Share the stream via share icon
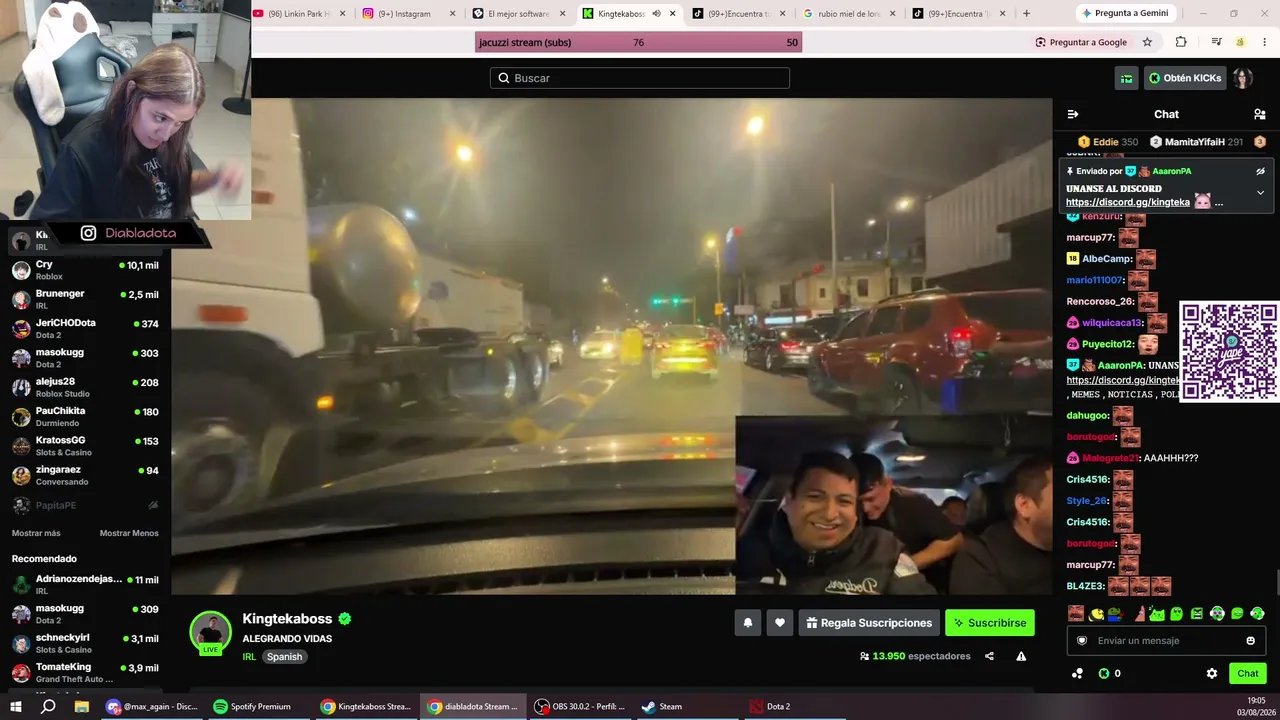Screen dimensions: 1280x720 pyautogui.click(x=989, y=656)
